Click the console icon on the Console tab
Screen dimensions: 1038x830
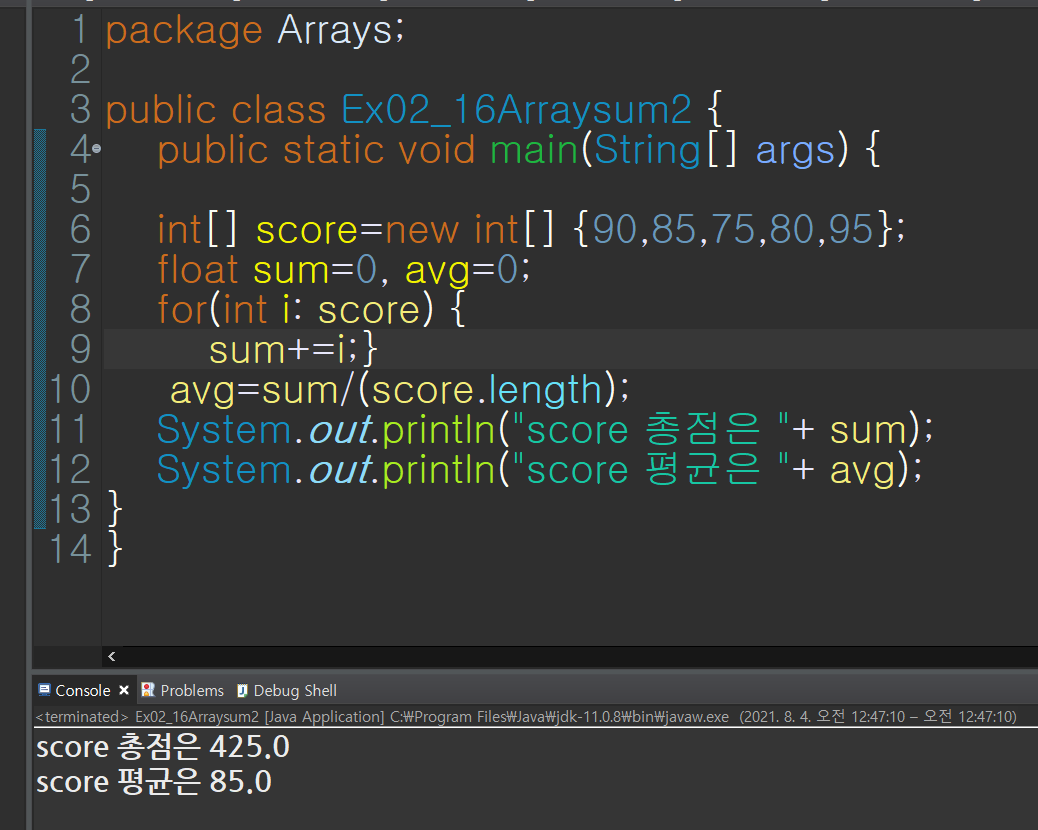point(45,690)
